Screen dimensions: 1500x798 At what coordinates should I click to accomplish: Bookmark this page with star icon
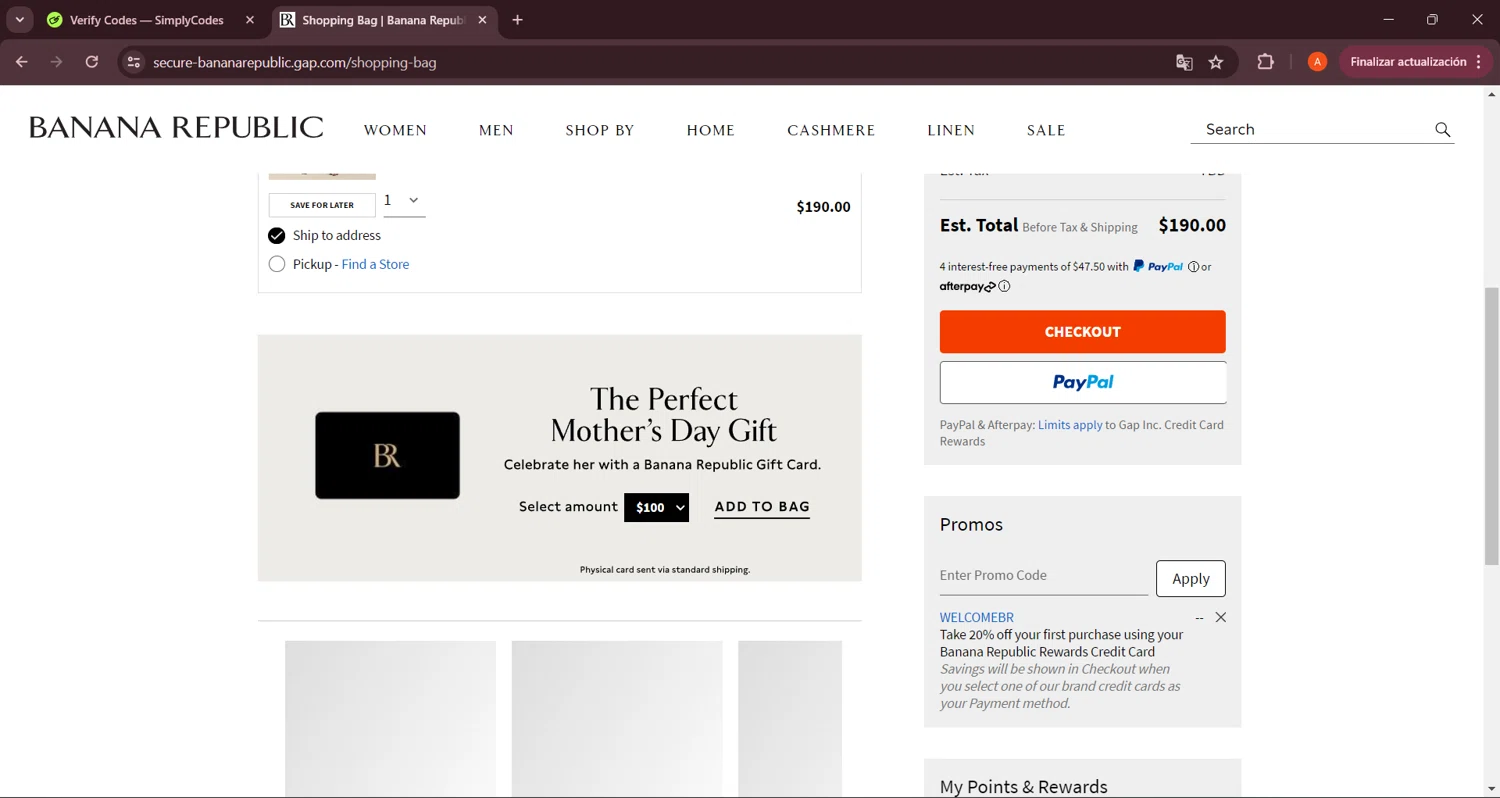(x=1216, y=62)
